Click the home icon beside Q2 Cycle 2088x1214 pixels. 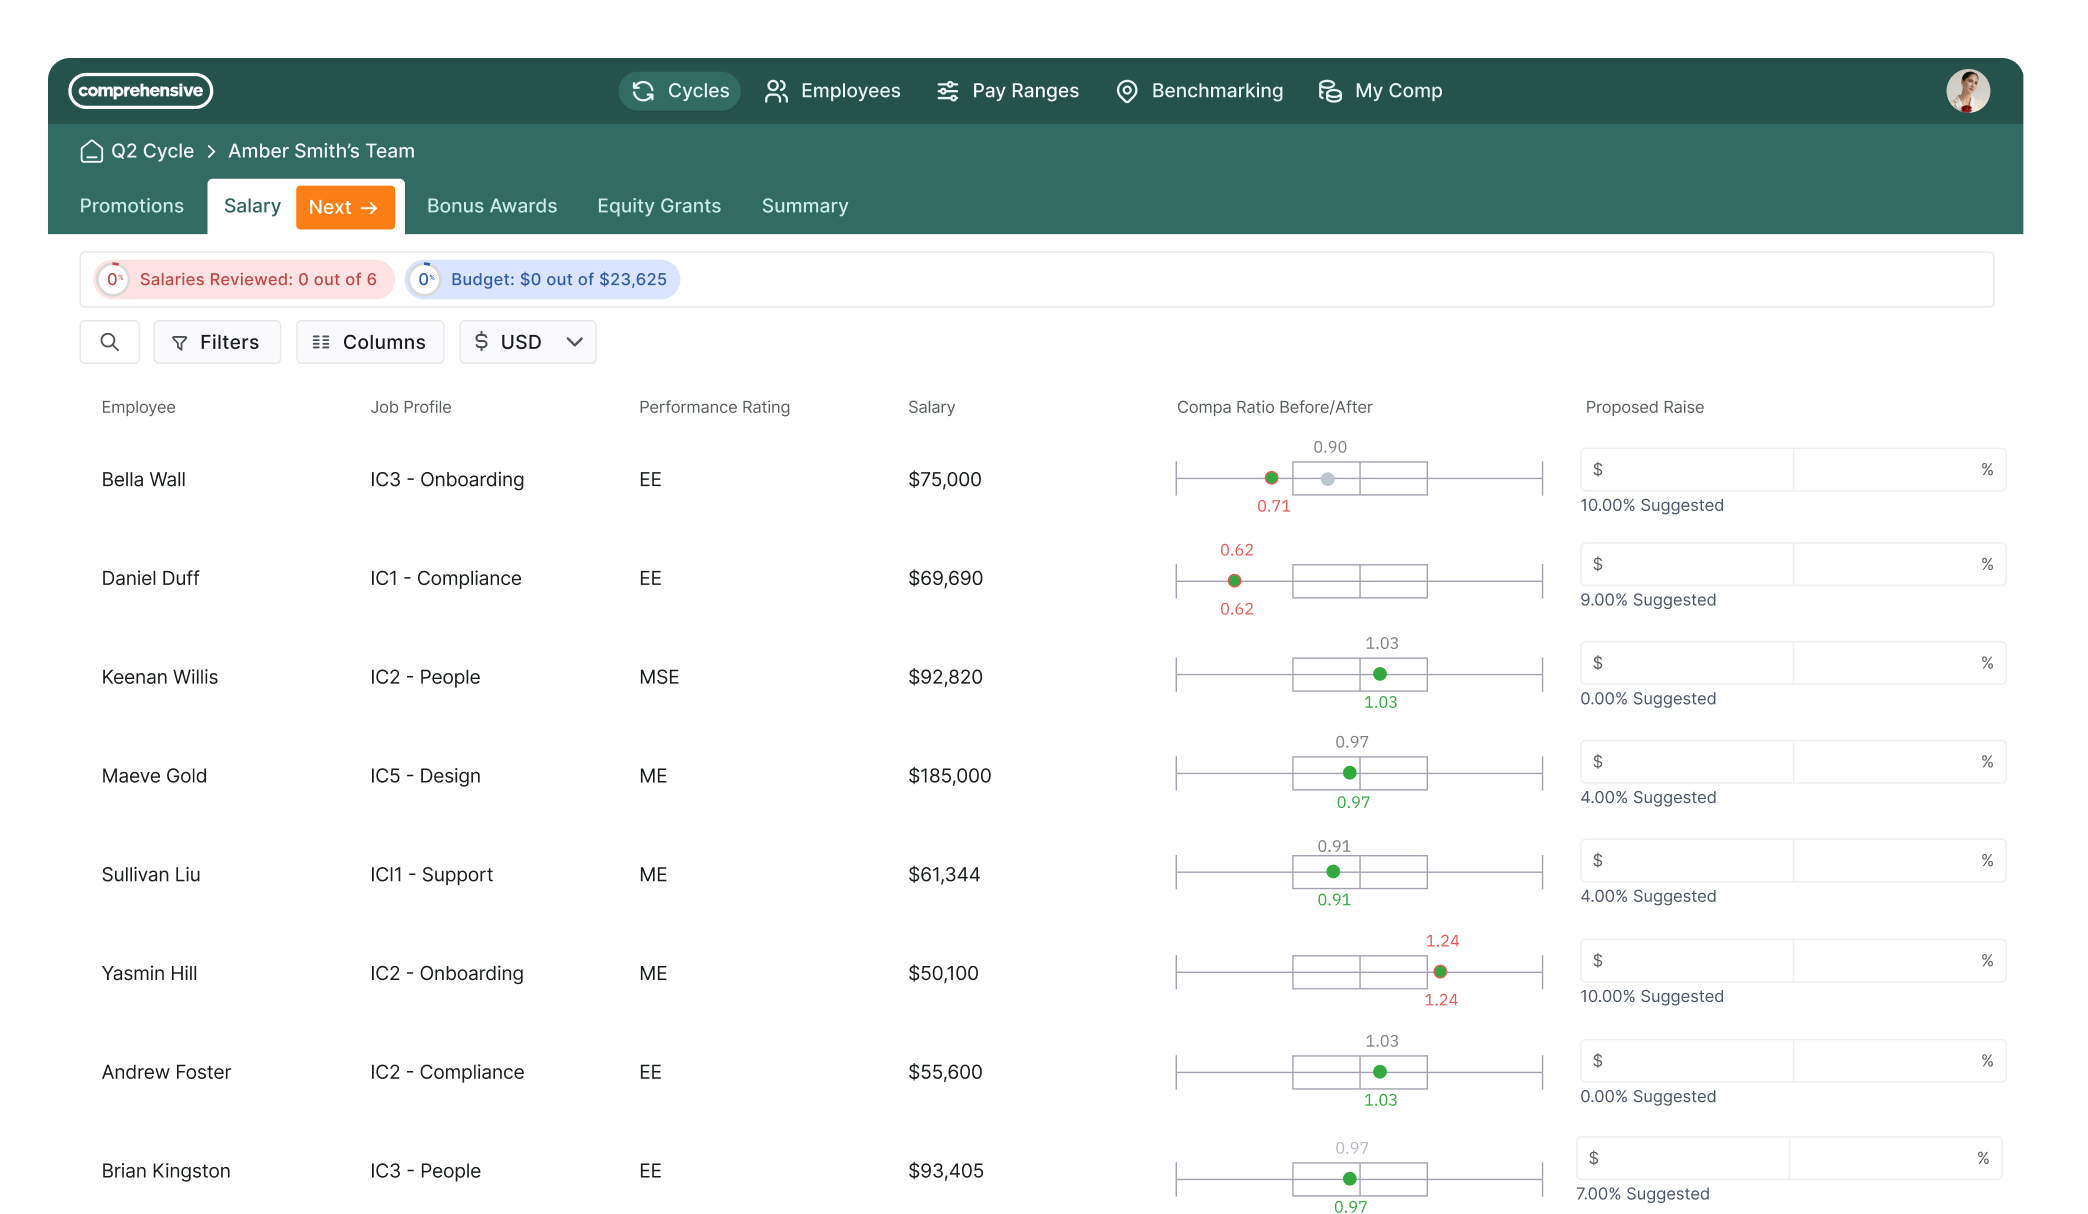[92, 151]
